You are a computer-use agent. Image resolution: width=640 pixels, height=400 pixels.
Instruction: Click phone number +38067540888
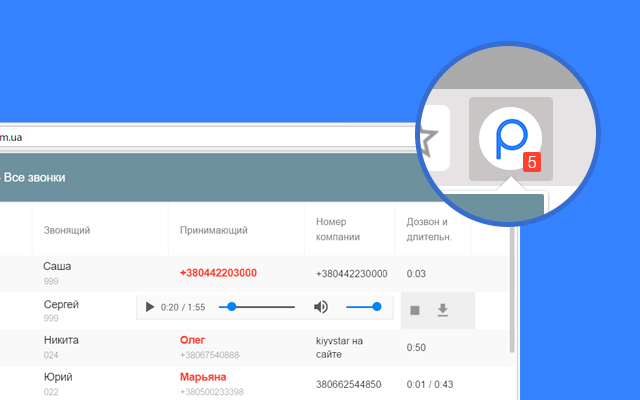(209, 355)
